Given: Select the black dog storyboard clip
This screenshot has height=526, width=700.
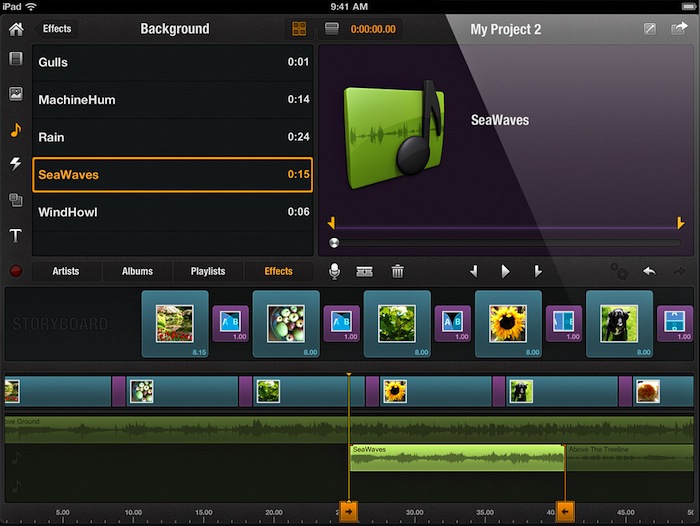Looking at the screenshot, I should (x=619, y=324).
